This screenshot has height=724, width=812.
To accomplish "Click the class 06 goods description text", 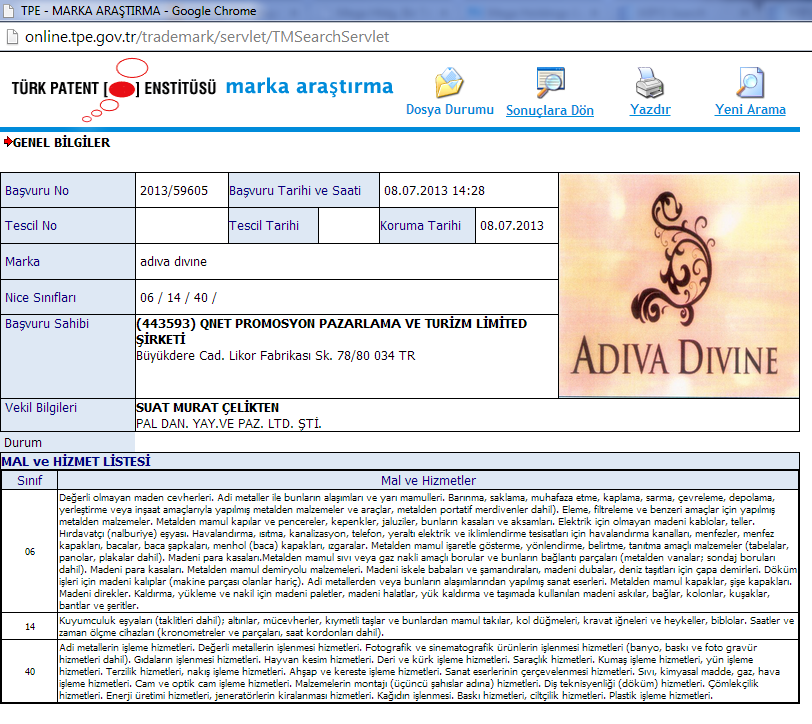I will [428, 552].
